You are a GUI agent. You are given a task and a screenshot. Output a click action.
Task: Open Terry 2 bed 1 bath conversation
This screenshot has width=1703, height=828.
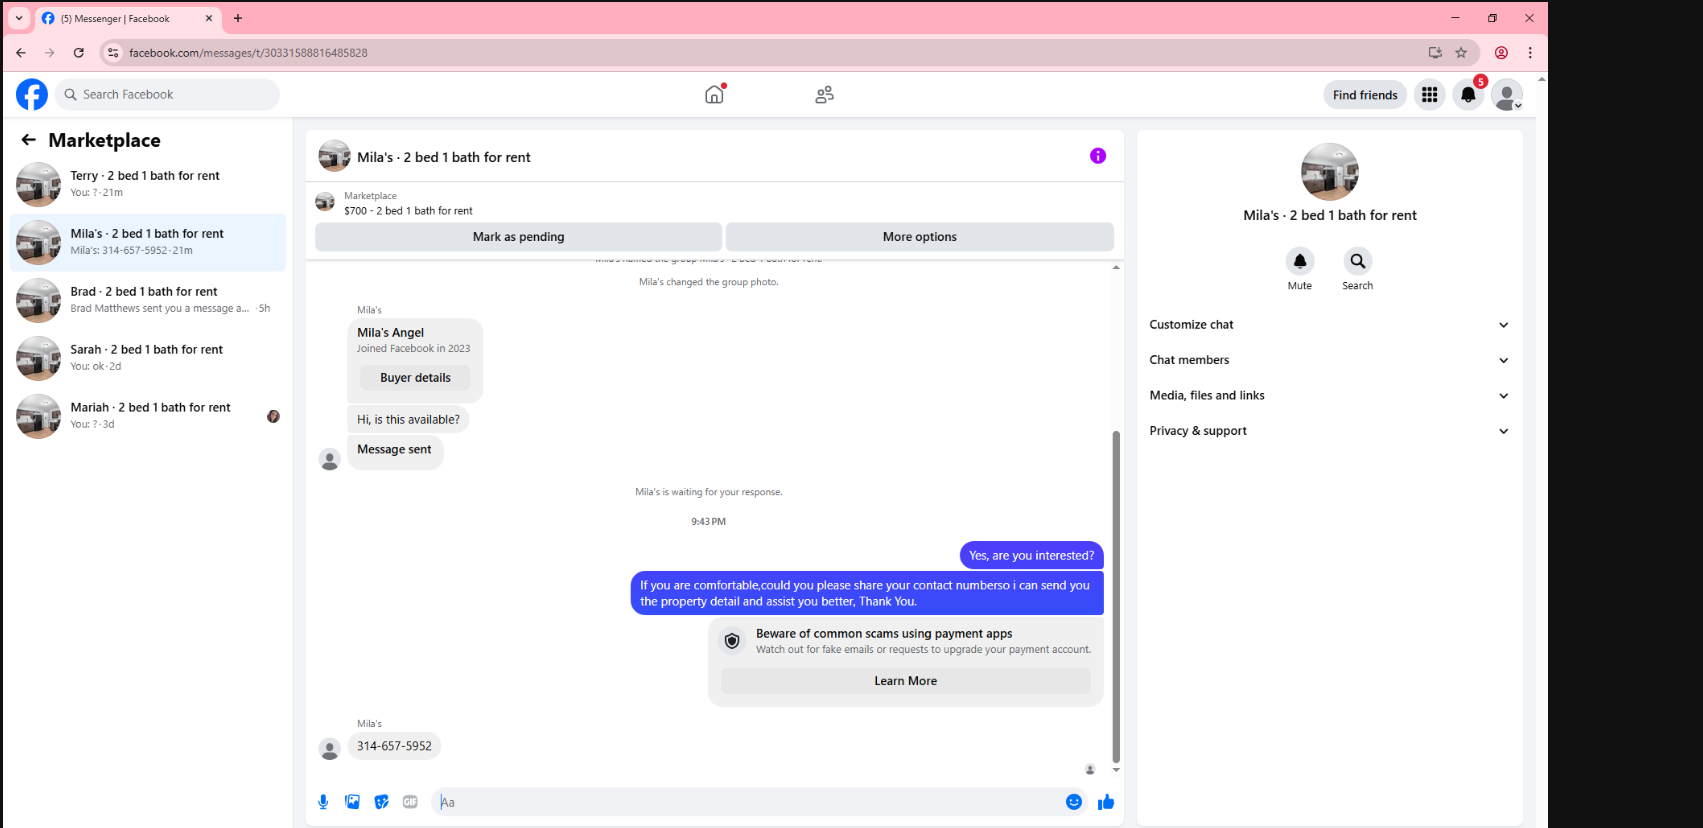[x=148, y=184]
